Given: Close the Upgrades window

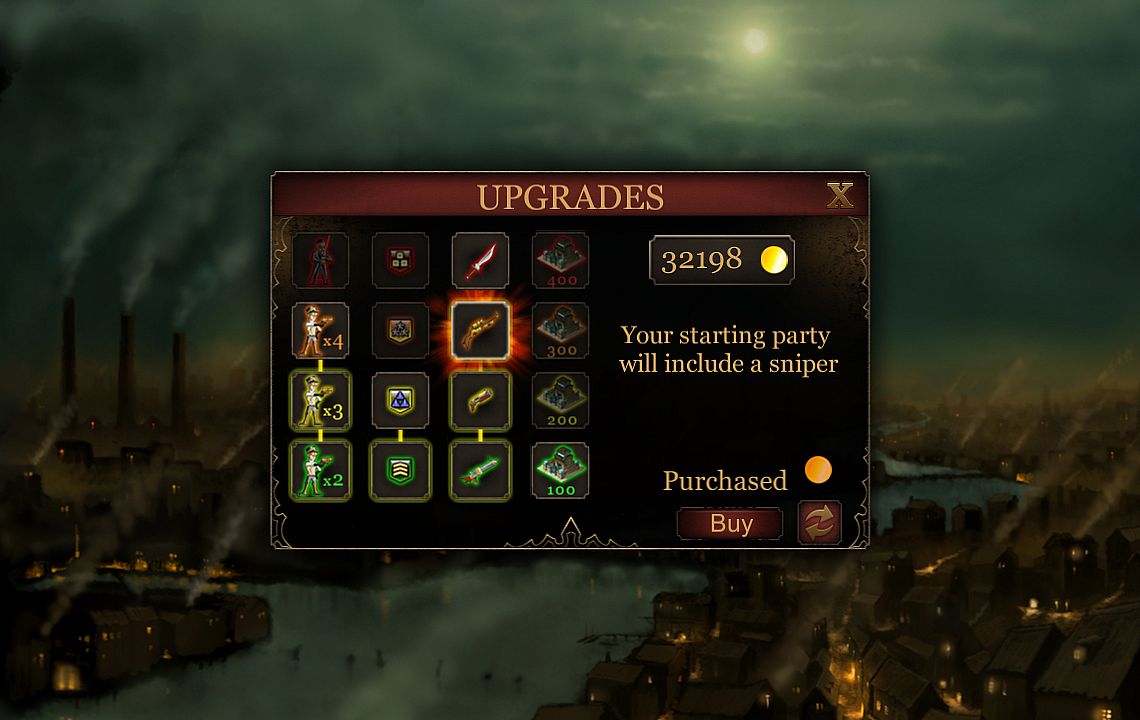Looking at the screenshot, I should click(x=840, y=195).
